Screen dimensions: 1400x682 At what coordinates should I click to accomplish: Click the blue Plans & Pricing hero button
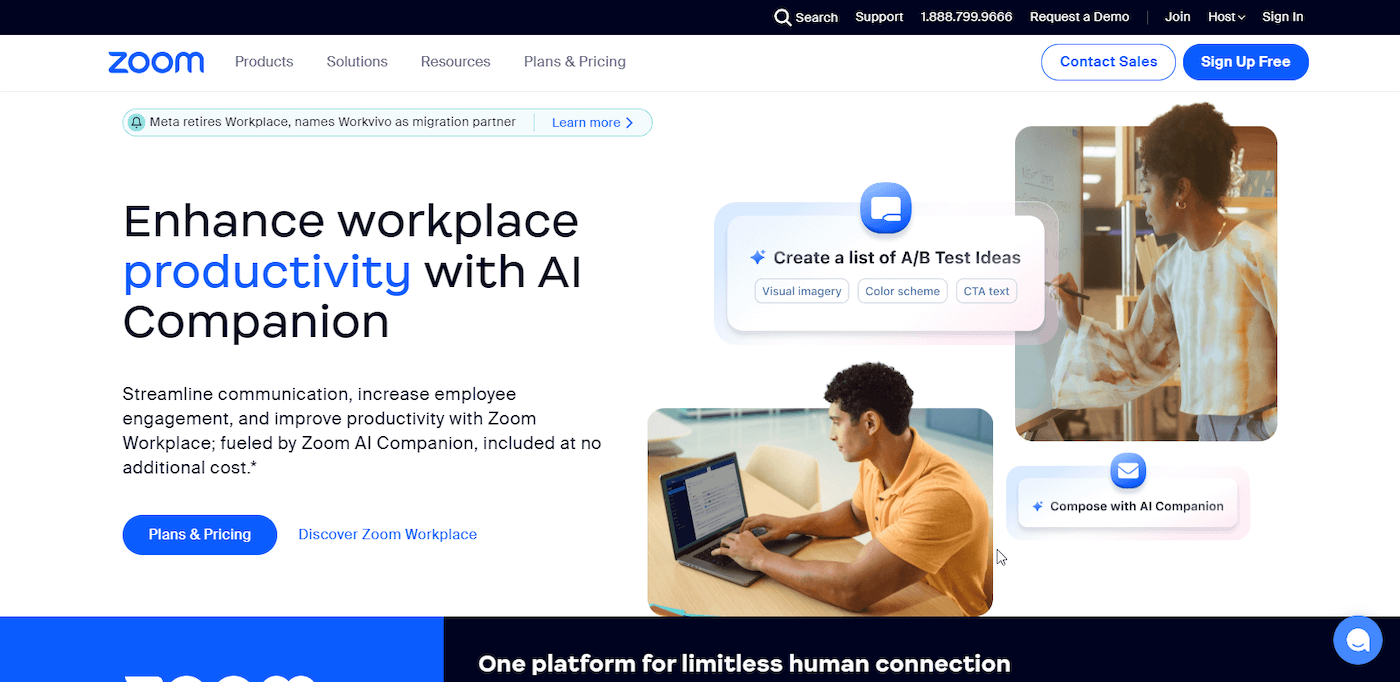[x=200, y=535]
